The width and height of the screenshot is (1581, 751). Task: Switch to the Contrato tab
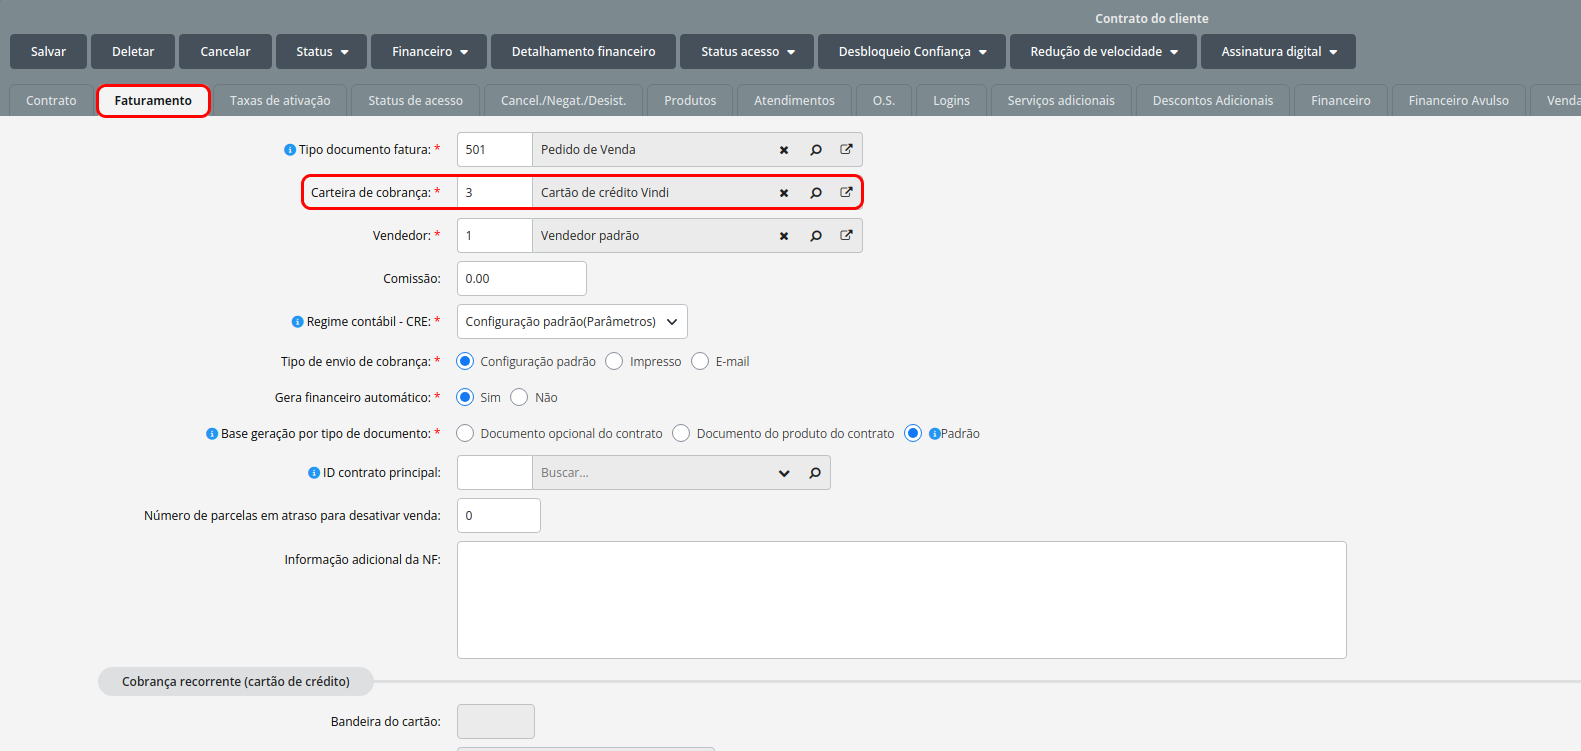pos(51,101)
